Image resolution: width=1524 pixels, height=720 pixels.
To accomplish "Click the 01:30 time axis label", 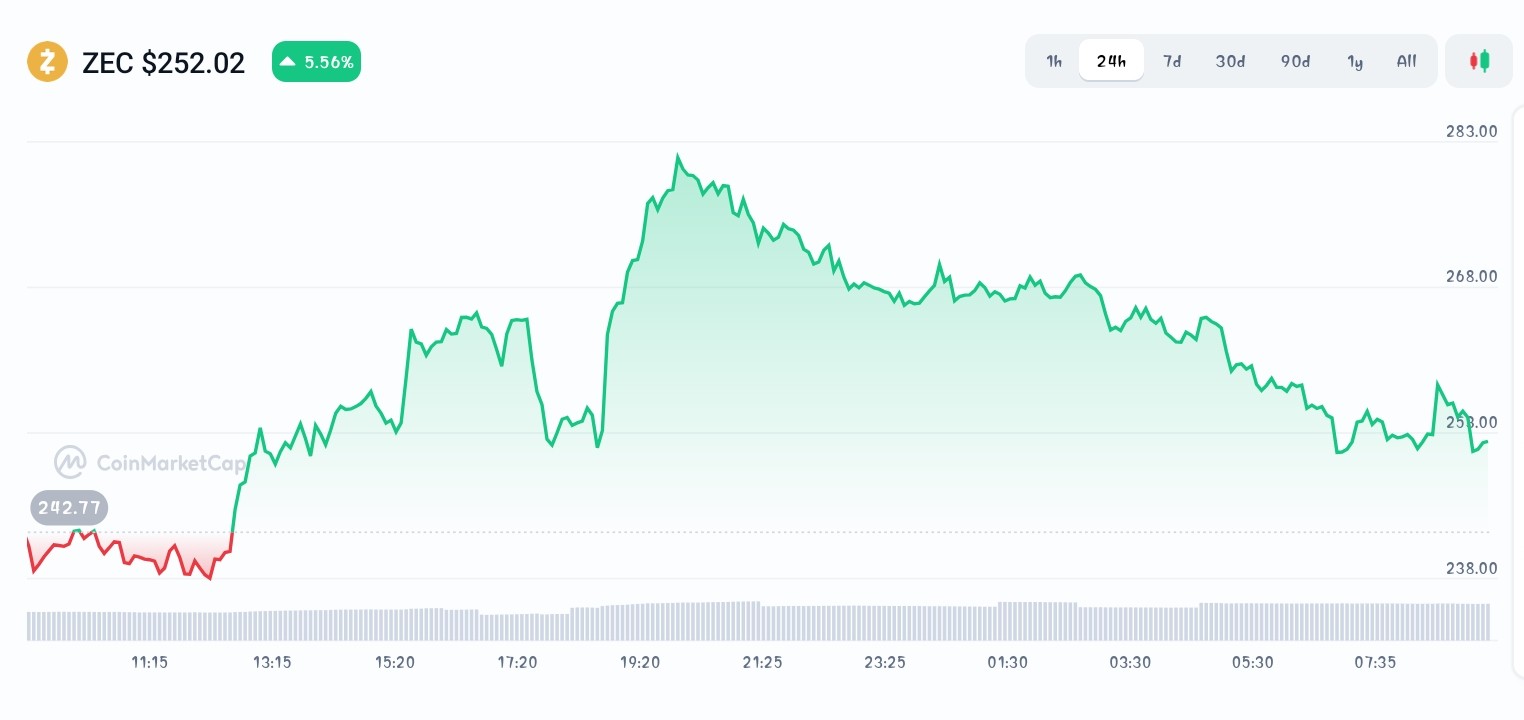I will click(x=1007, y=662).
